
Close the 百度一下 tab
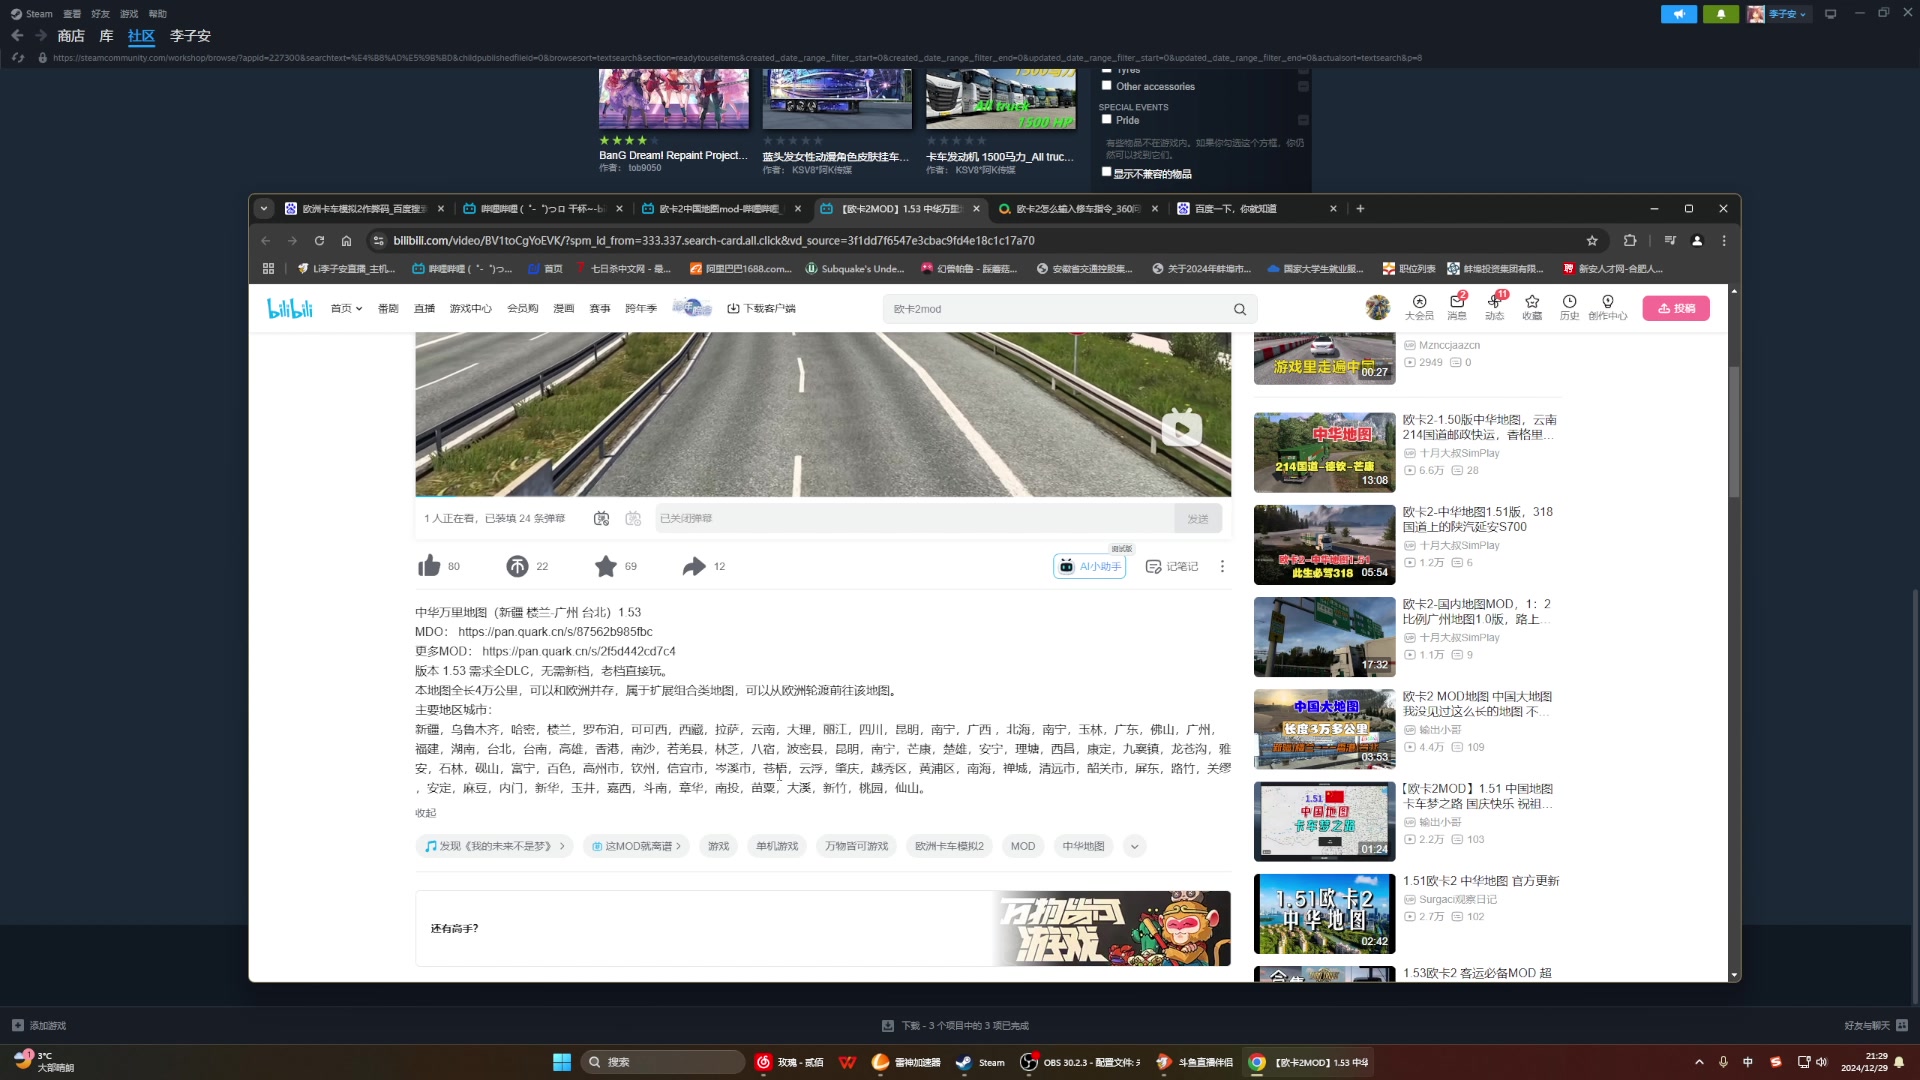[x=1333, y=209]
